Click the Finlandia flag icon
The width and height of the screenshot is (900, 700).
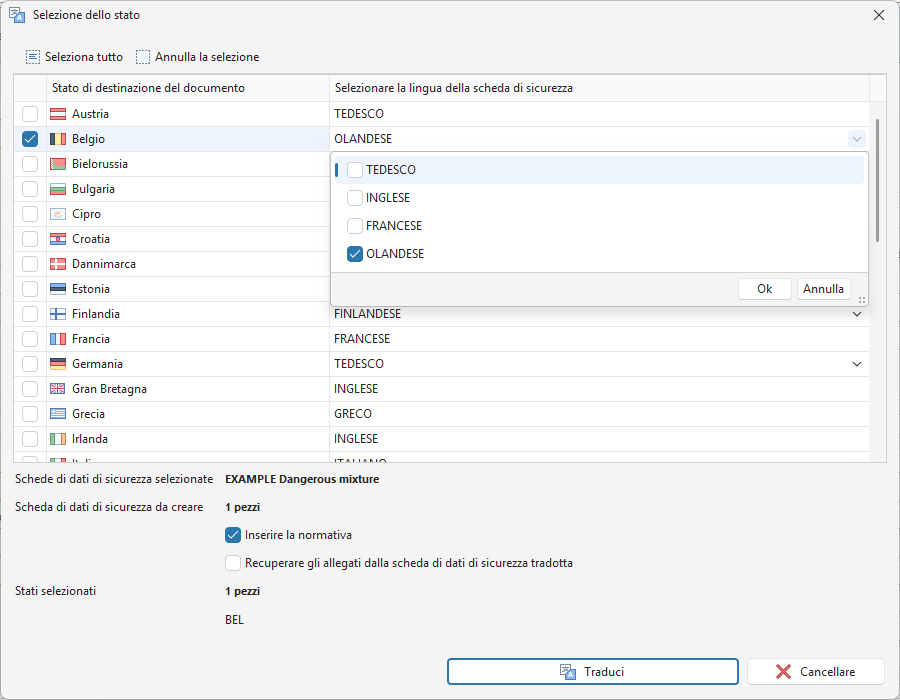point(58,314)
